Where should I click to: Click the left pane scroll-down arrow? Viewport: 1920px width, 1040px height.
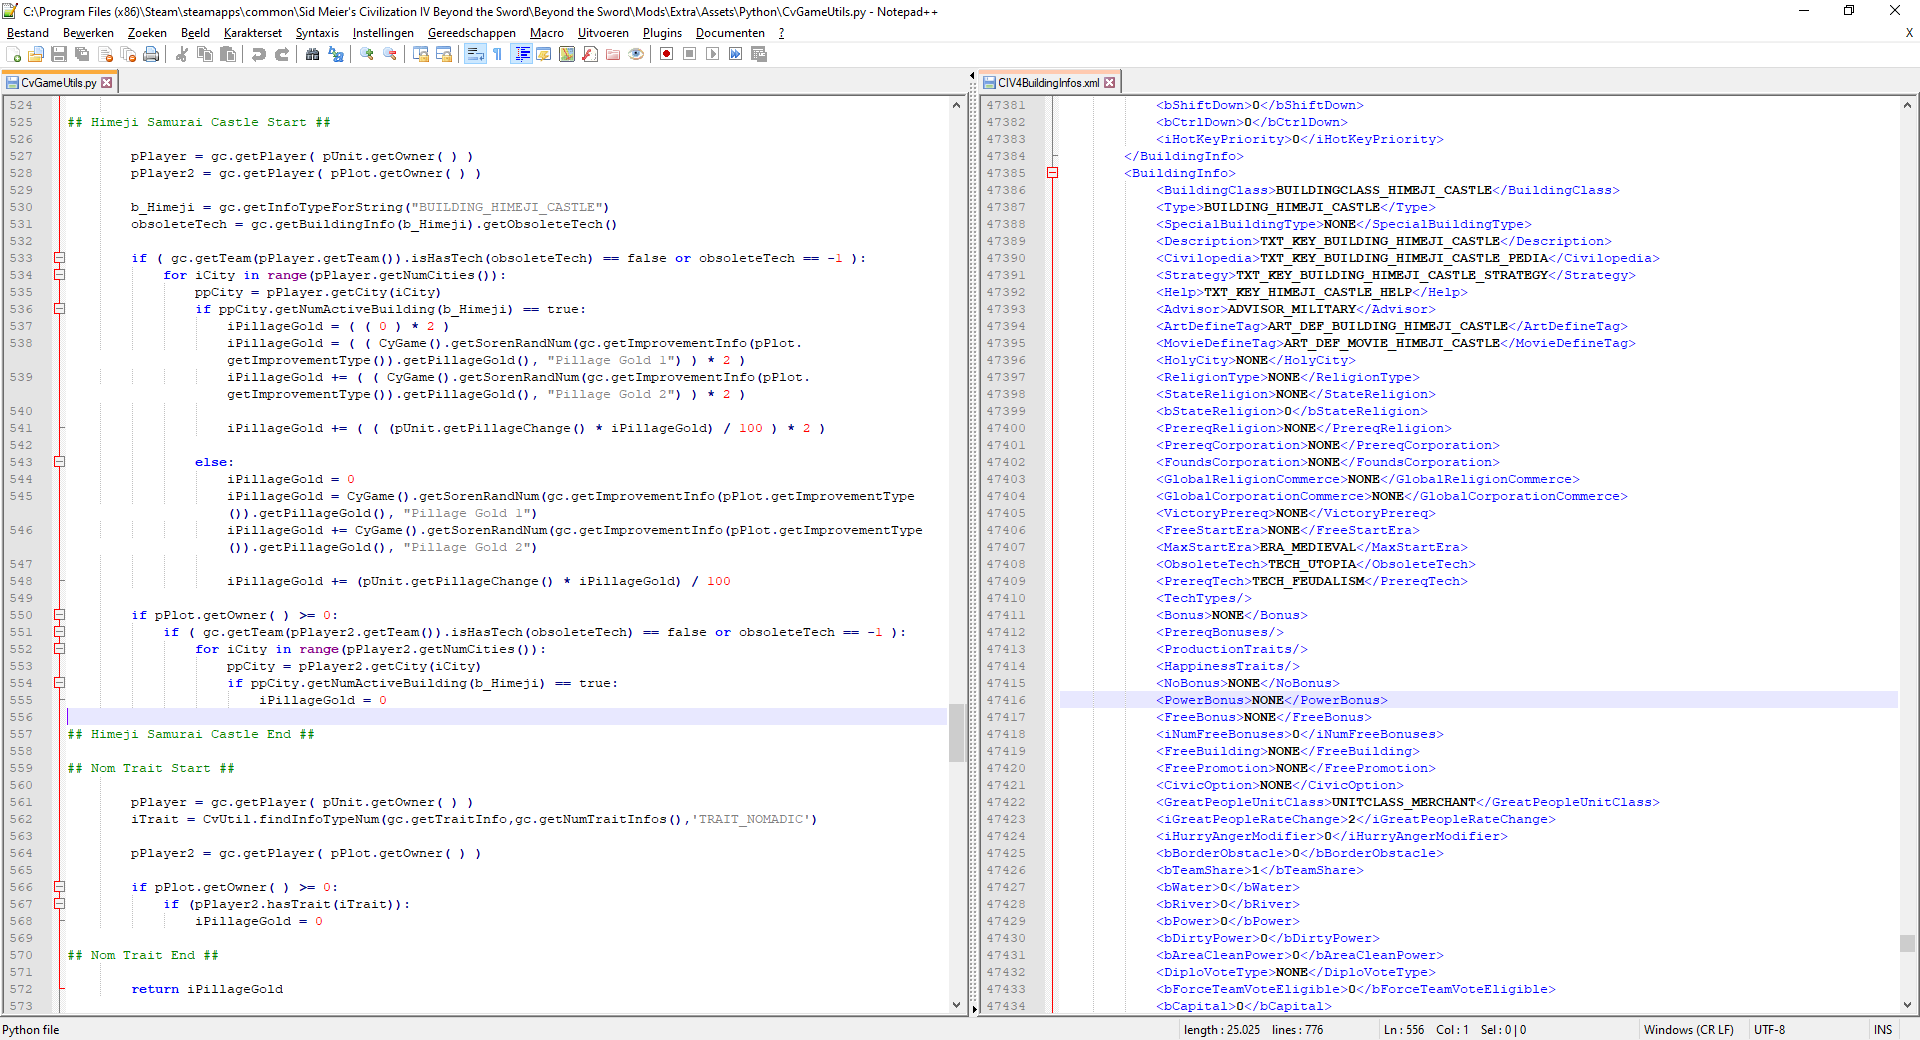point(956,1005)
